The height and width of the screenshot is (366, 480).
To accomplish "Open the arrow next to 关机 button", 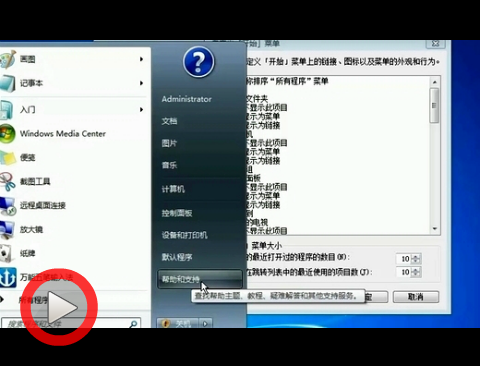I will click(205, 323).
